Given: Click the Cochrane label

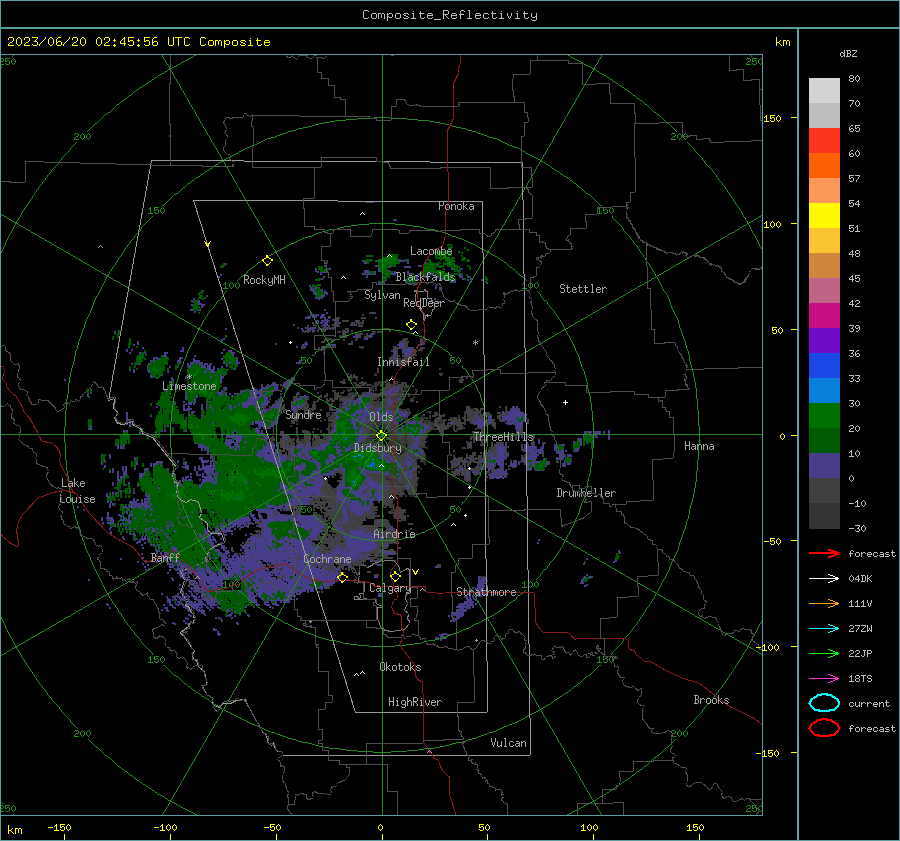Looking at the screenshot, I should pyautogui.click(x=327, y=559).
